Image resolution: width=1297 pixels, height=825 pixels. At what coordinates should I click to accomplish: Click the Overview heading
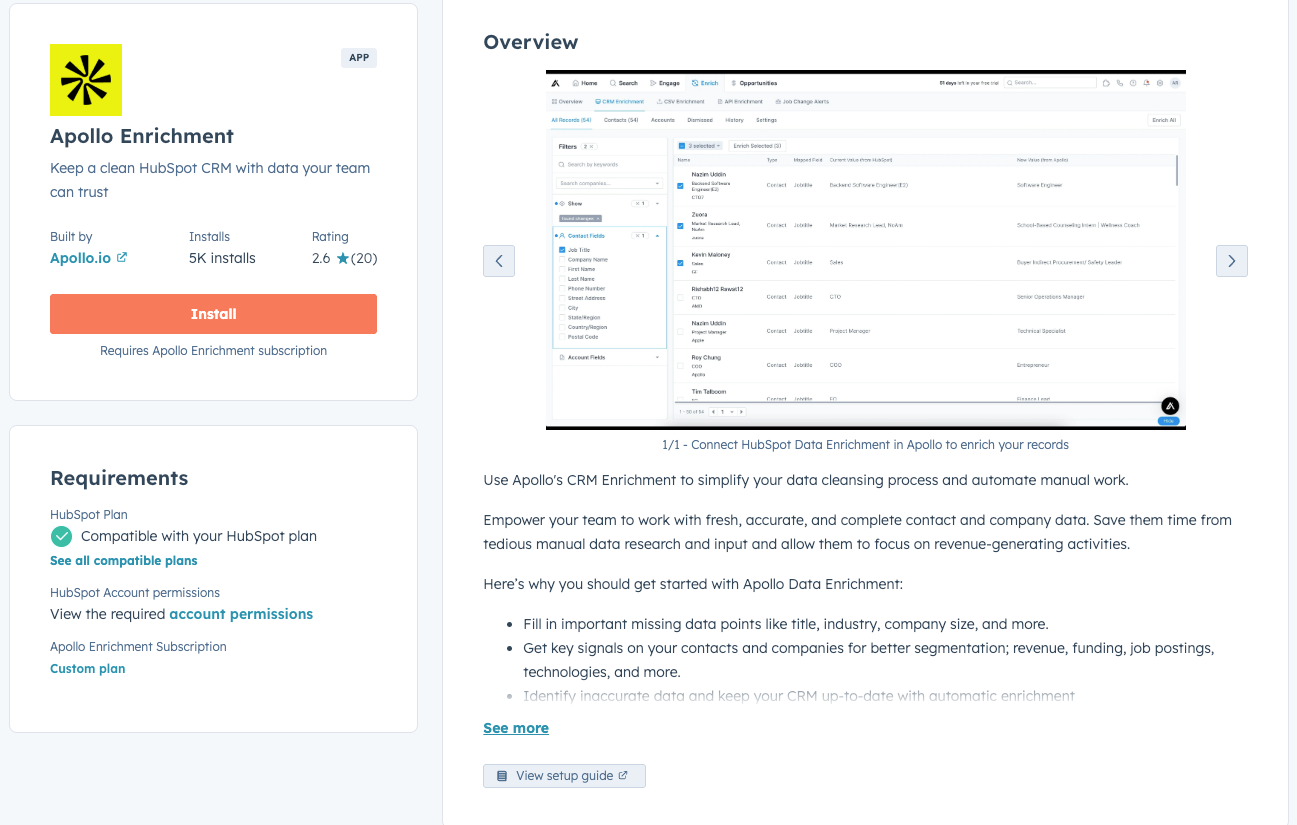[x=531, y=42]
